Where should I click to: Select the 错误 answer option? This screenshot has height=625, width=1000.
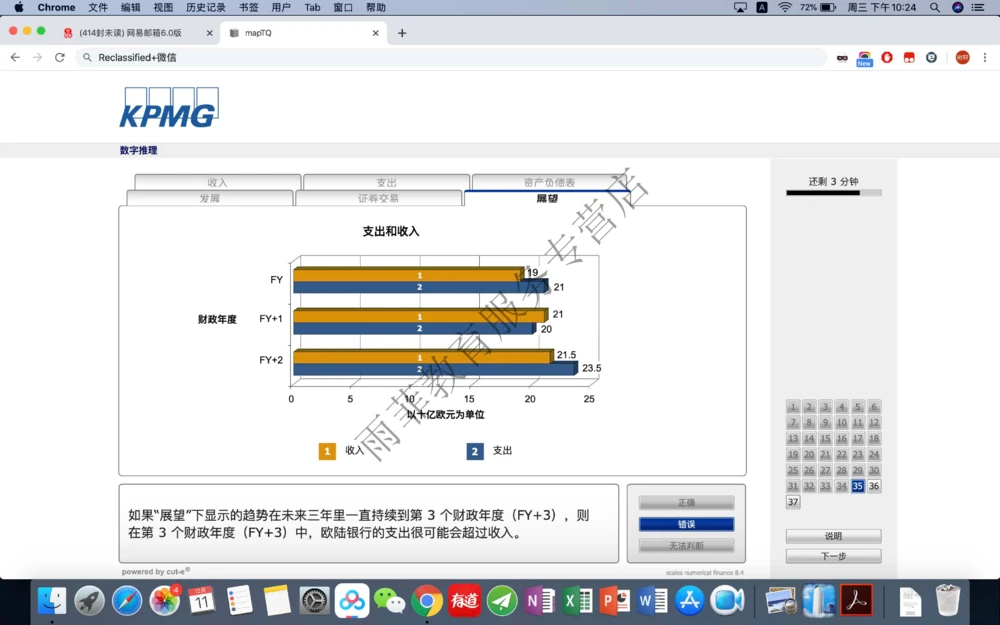point(686,523)
